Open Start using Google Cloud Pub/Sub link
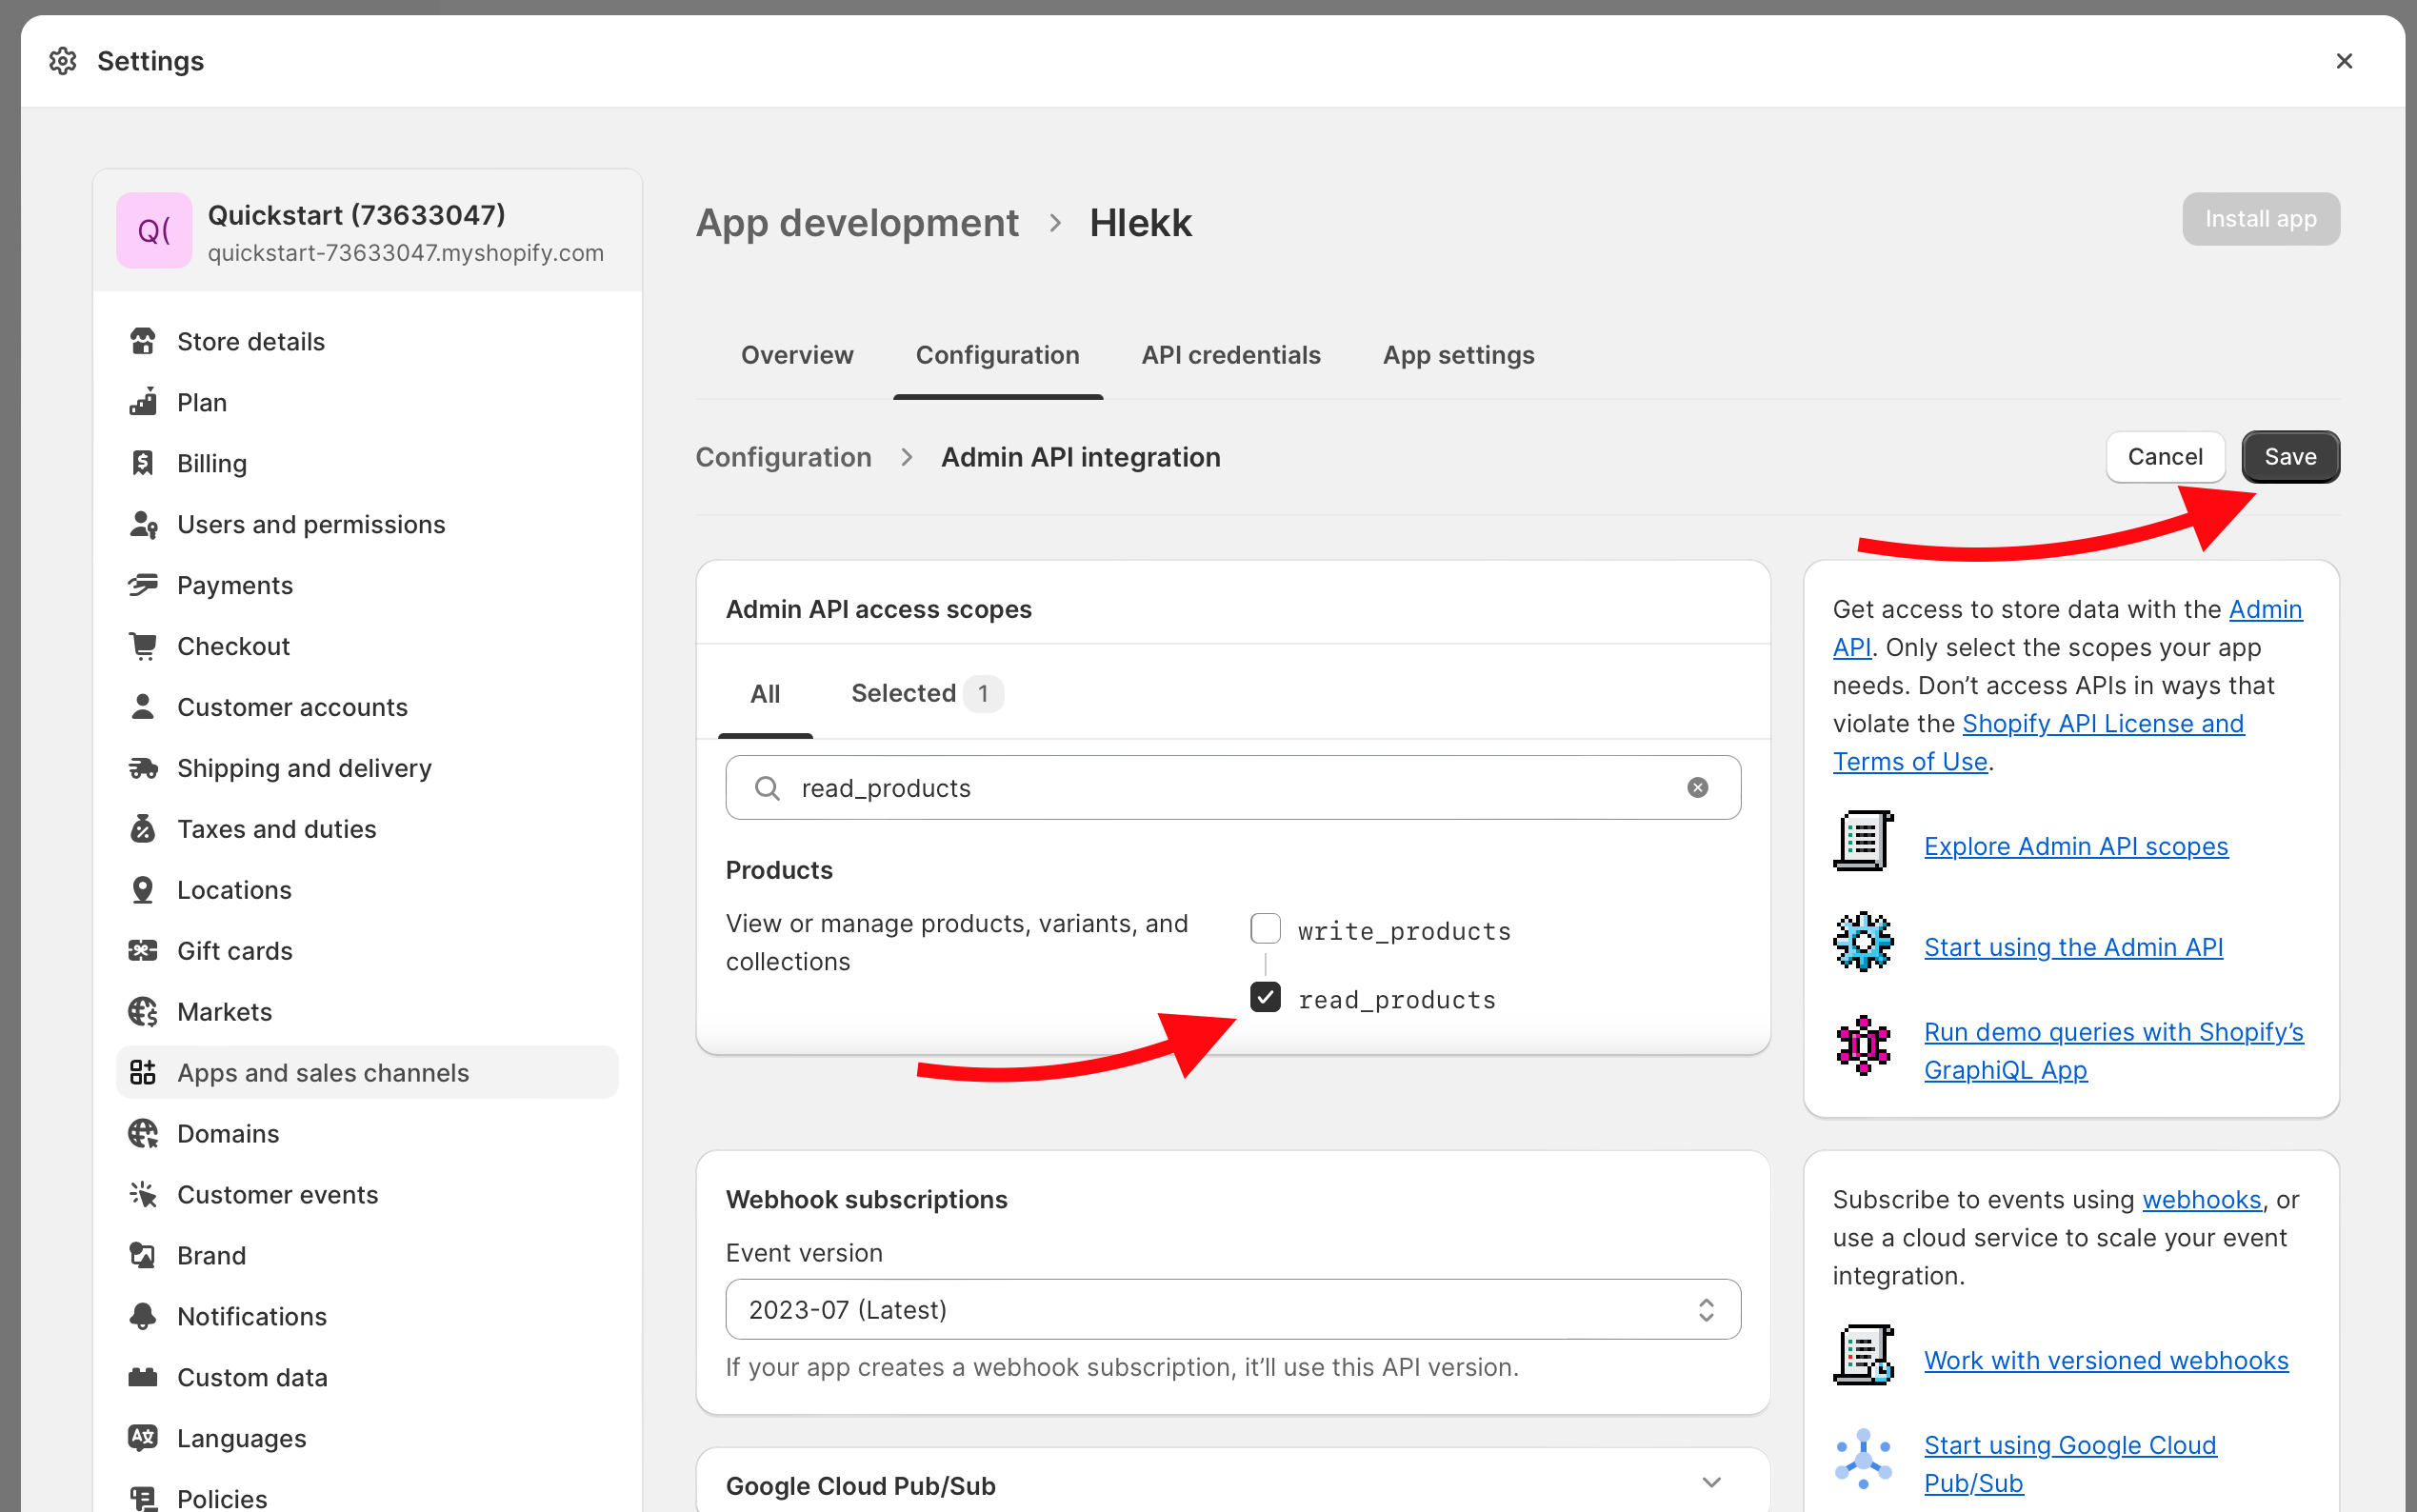Viewport: 2417px width, 1512px height. pyautogui.click(x=2070, y=1464)
